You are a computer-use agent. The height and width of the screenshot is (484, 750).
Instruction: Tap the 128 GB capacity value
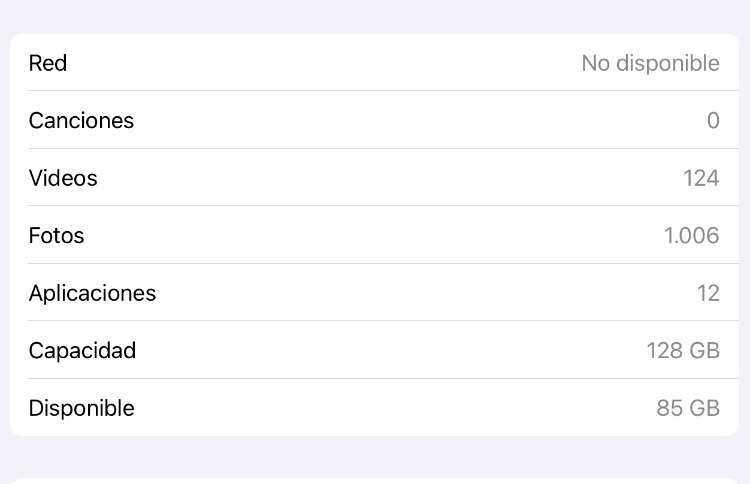coord(683,351)
